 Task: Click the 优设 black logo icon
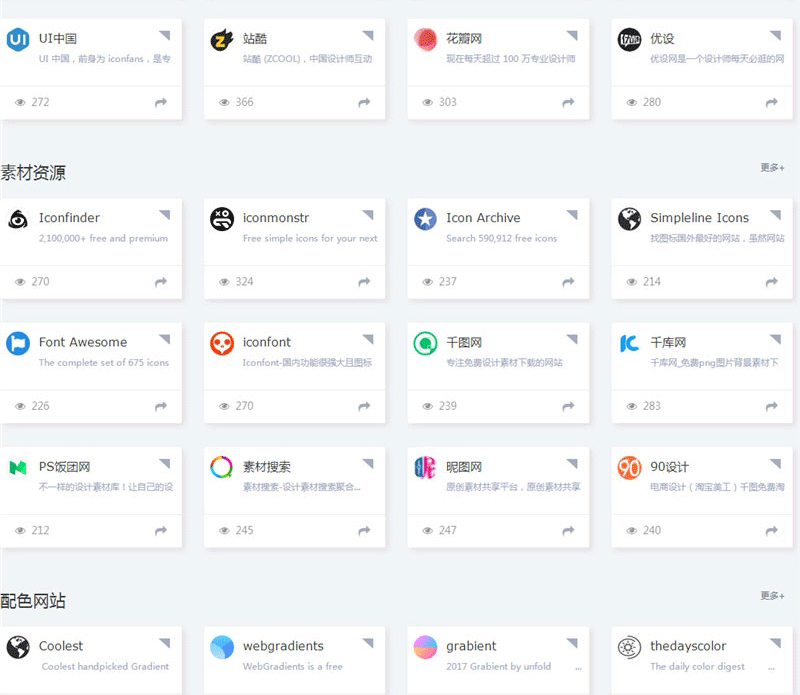(630, 40)
